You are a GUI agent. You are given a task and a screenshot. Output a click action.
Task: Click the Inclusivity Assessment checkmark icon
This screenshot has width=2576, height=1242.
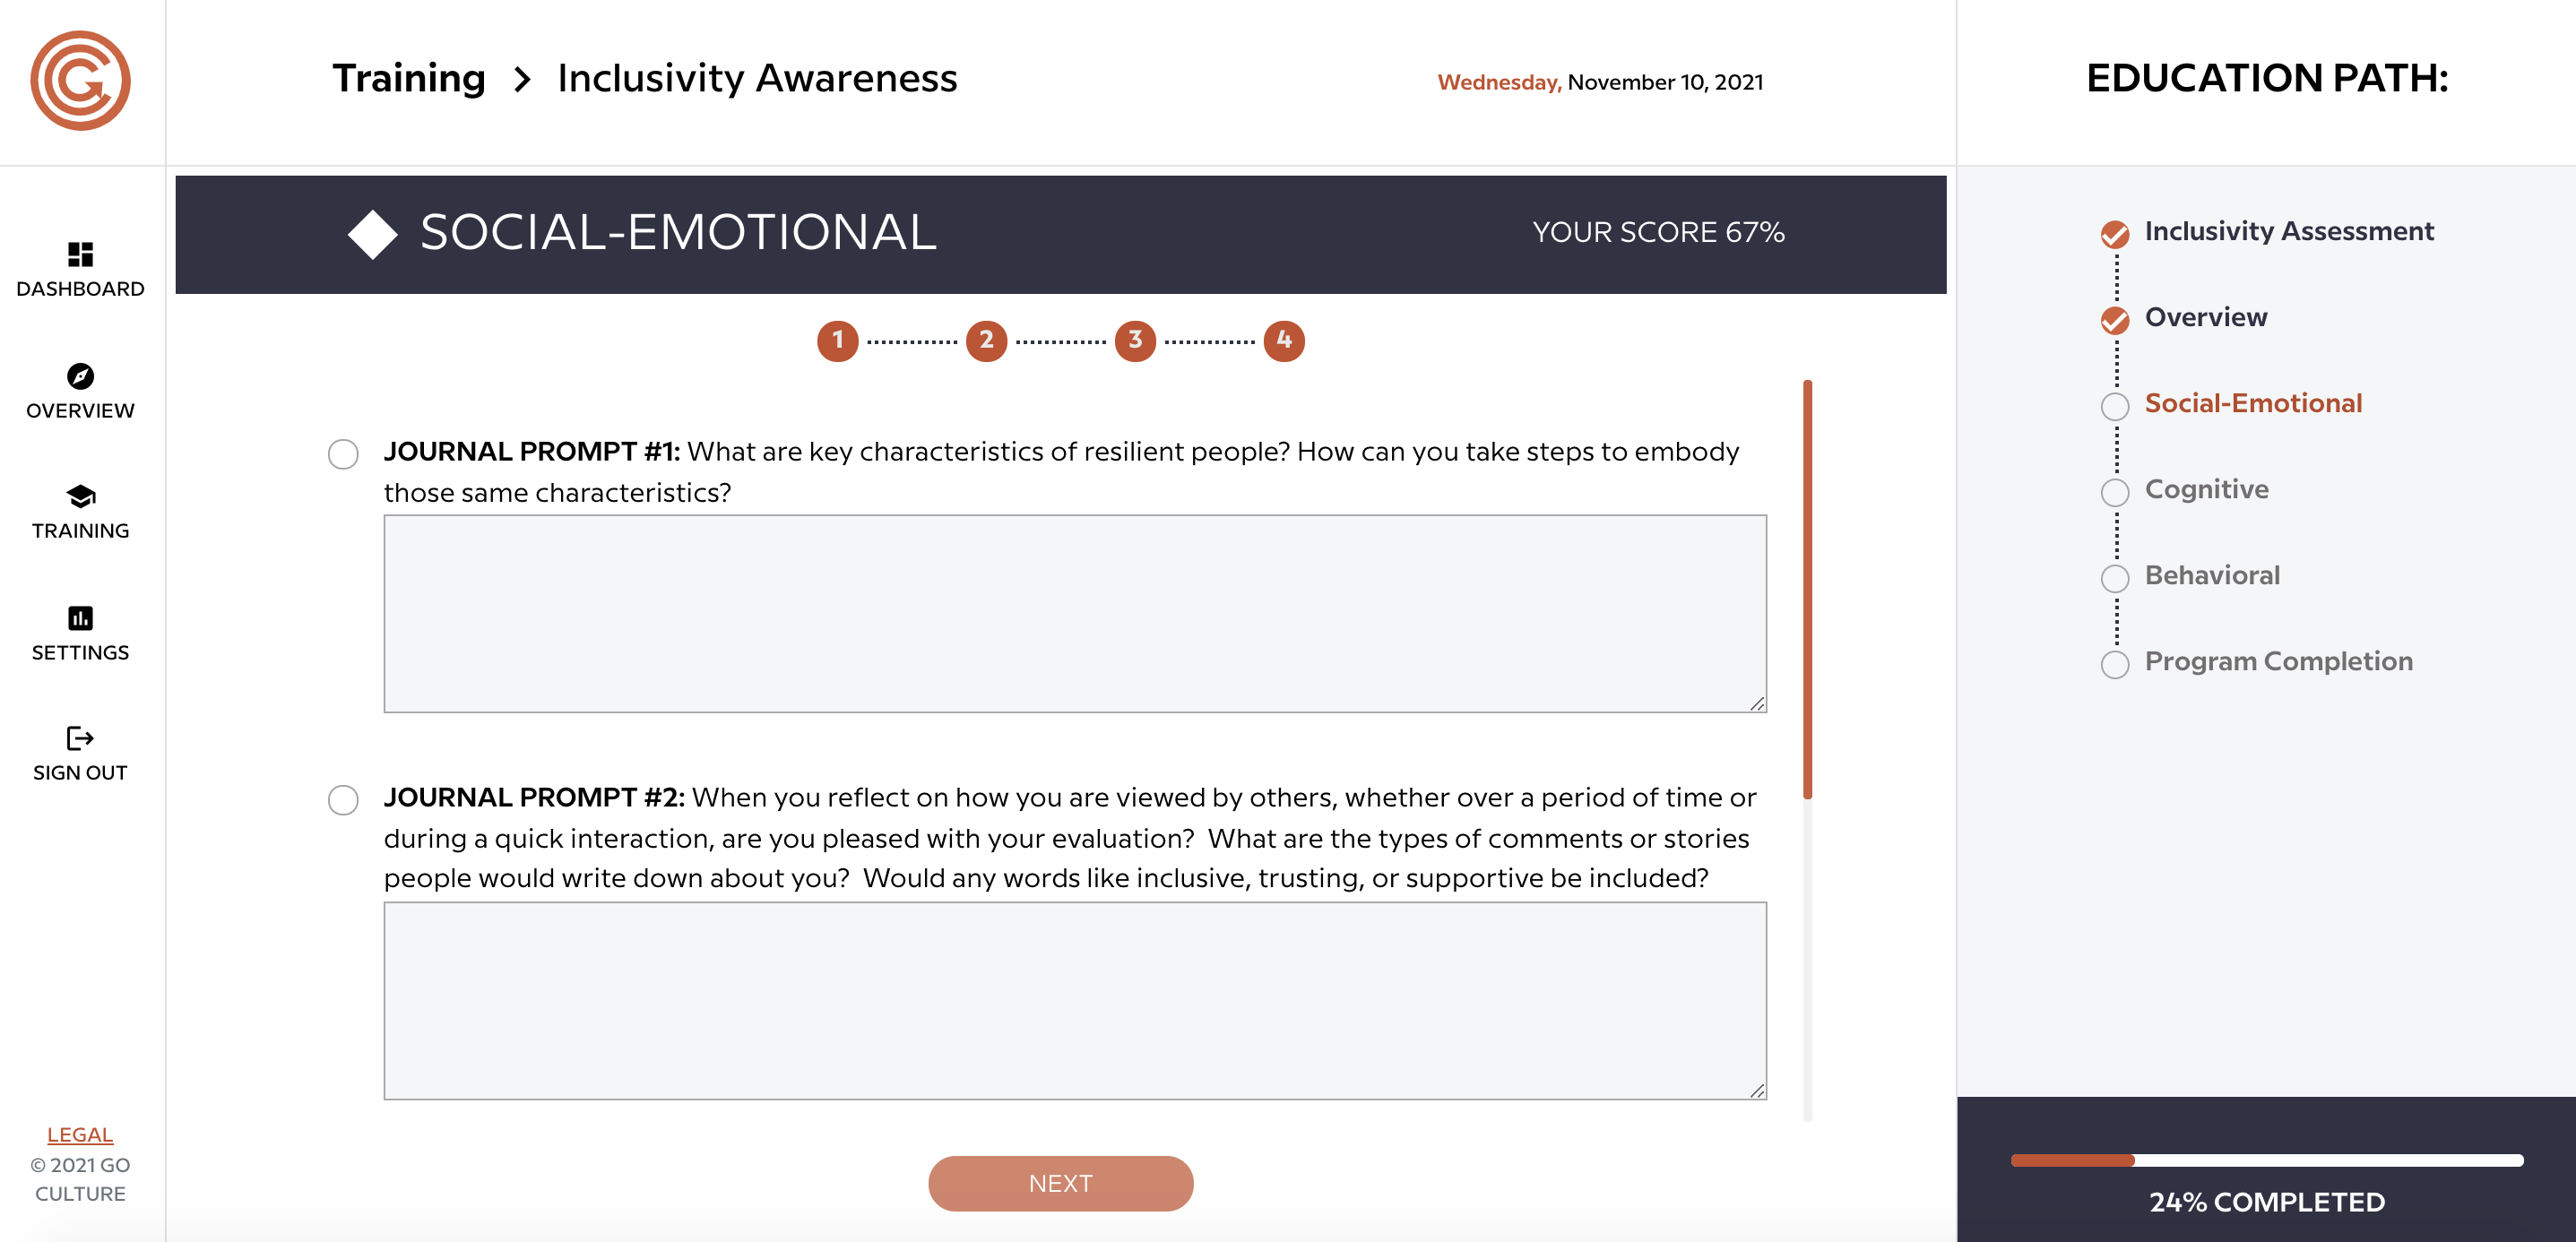(2114, 234)
